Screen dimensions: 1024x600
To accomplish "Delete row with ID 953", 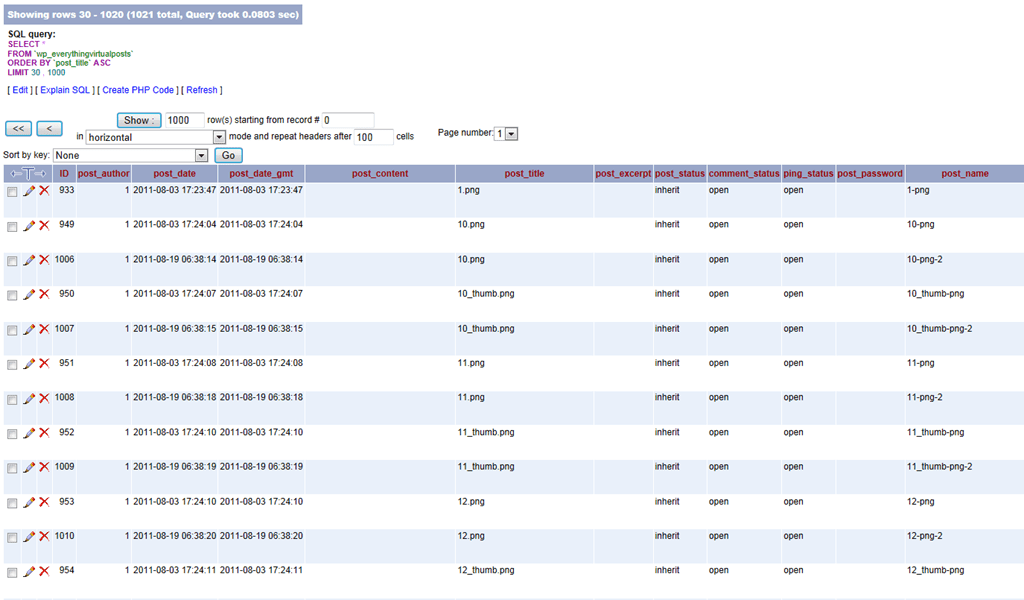I will [x=44, y=502].
